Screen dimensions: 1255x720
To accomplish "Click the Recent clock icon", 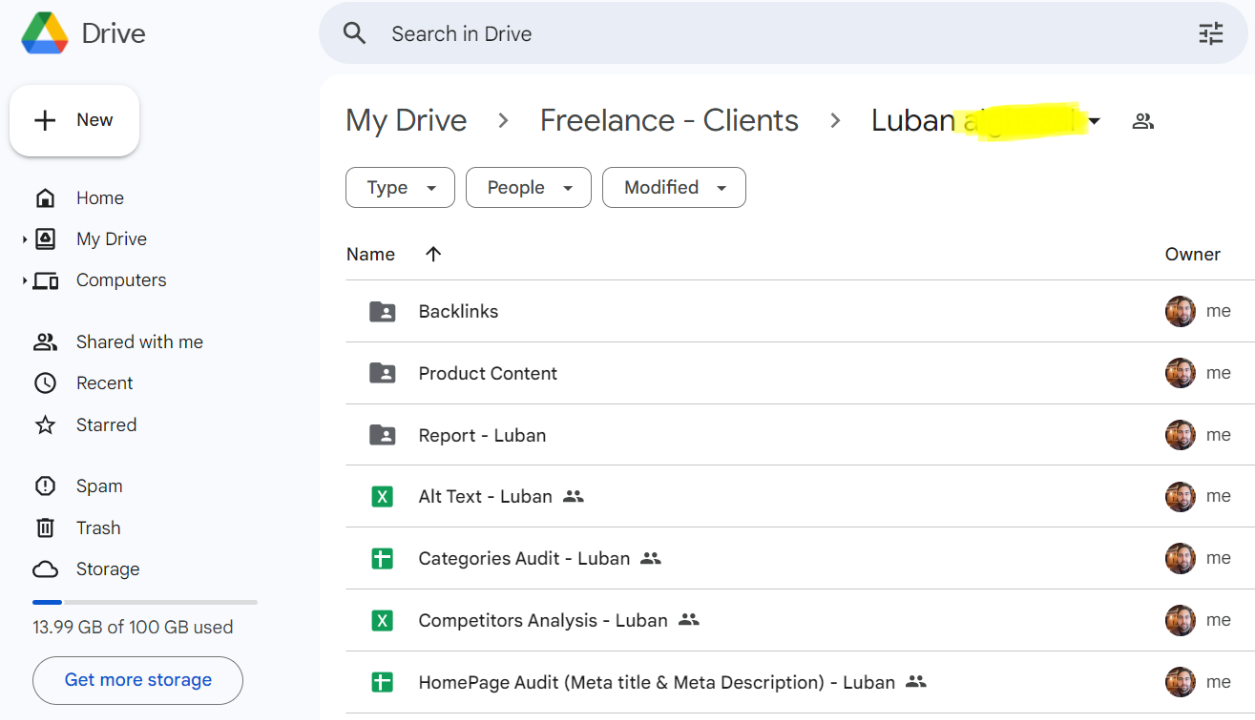I will click(45, 383).
